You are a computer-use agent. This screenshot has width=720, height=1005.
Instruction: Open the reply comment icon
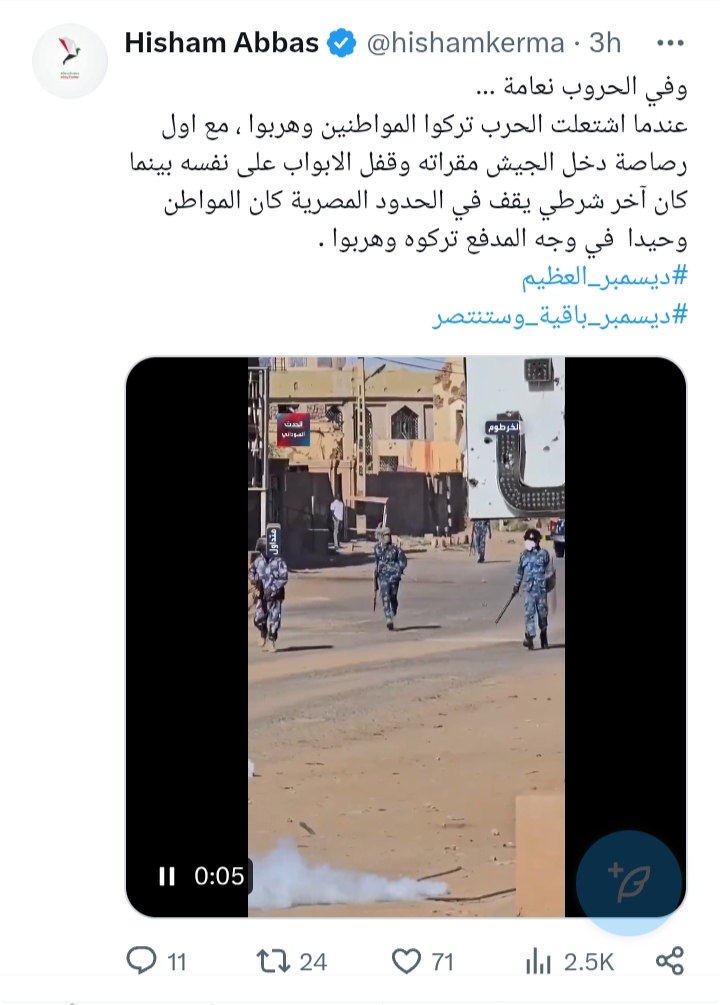[141, 961]
